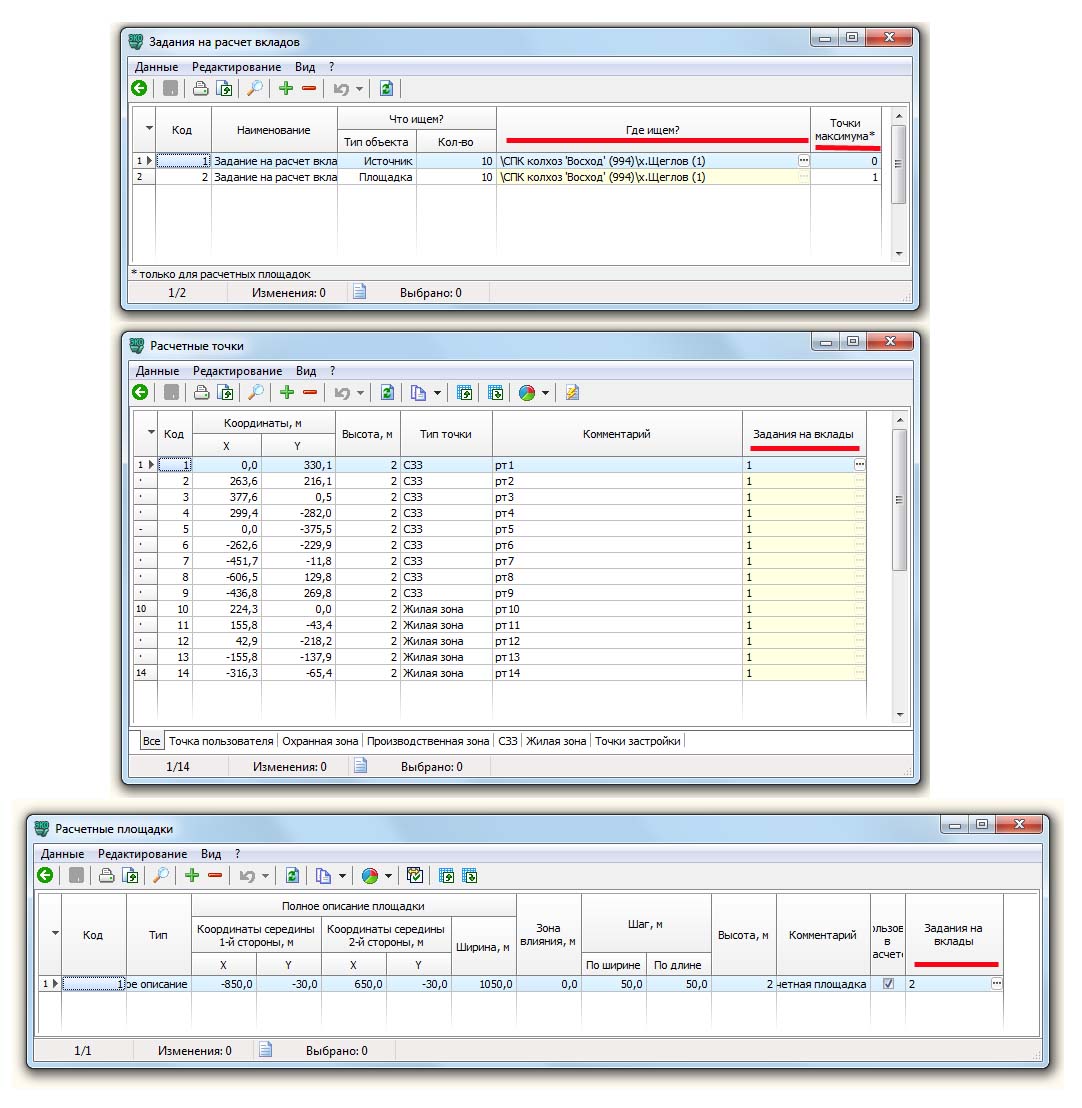Toggle the use-in-calculation checkbox for площадка row
Image resolution: width=1082 pixels, height=1108 pixels.
[888, 984]
